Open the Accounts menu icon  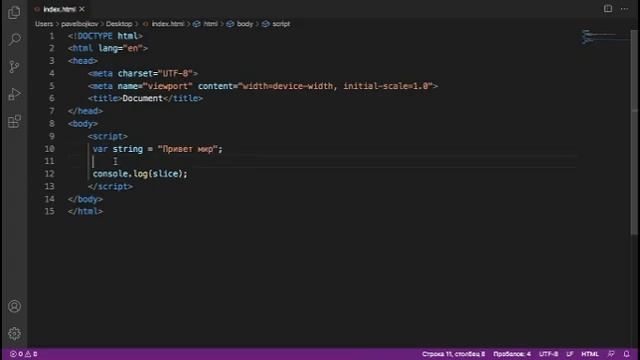coord(14,306)
